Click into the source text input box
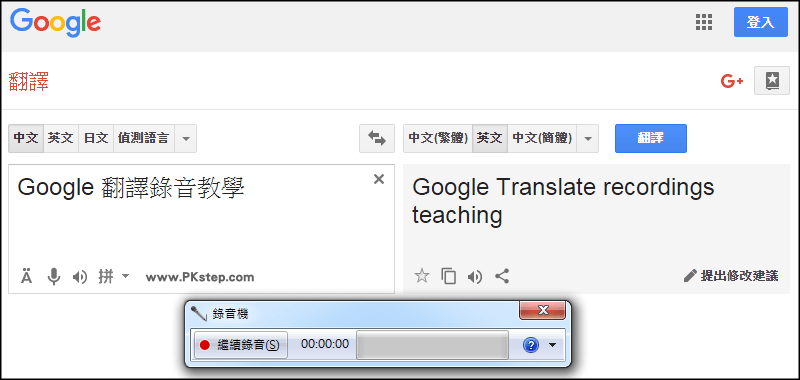The height and width of the screenshot is (380, 800). pos(202,229)
